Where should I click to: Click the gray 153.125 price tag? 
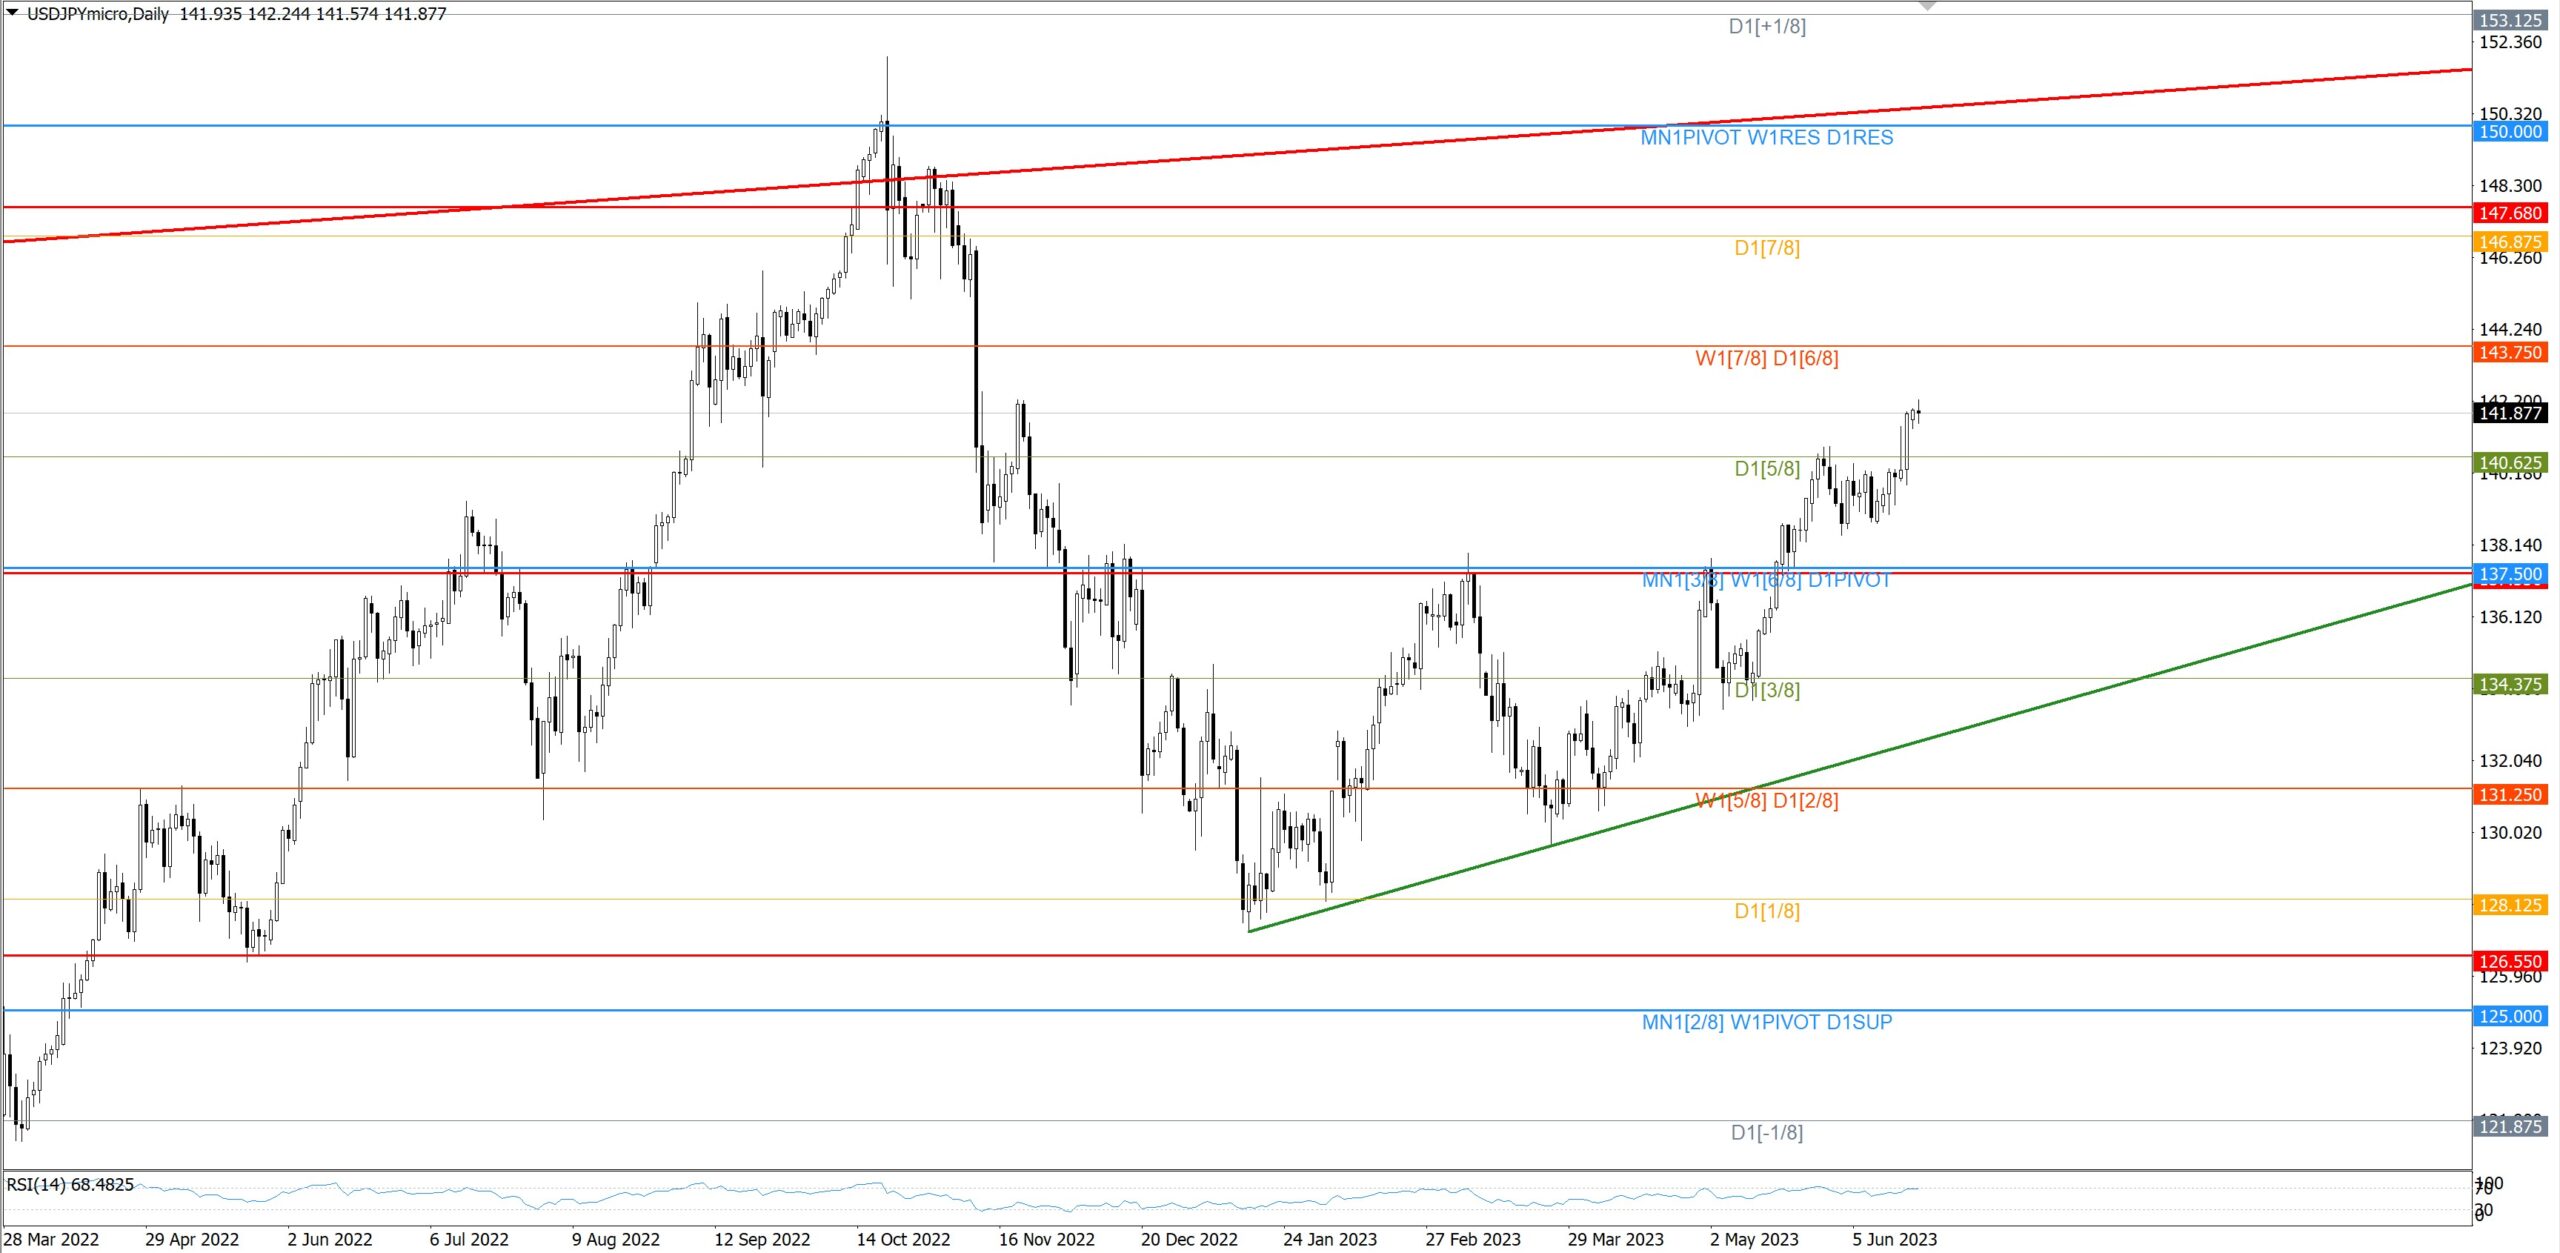(2510, 20)
